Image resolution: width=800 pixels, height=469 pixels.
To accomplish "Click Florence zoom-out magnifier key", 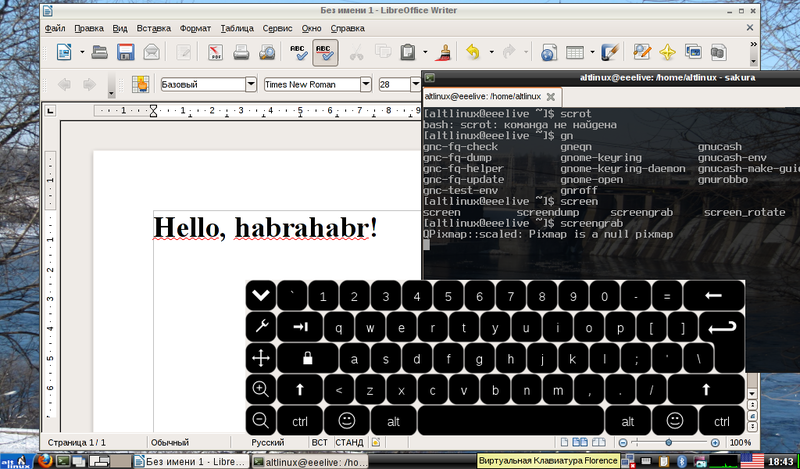I will coord(261,421).
